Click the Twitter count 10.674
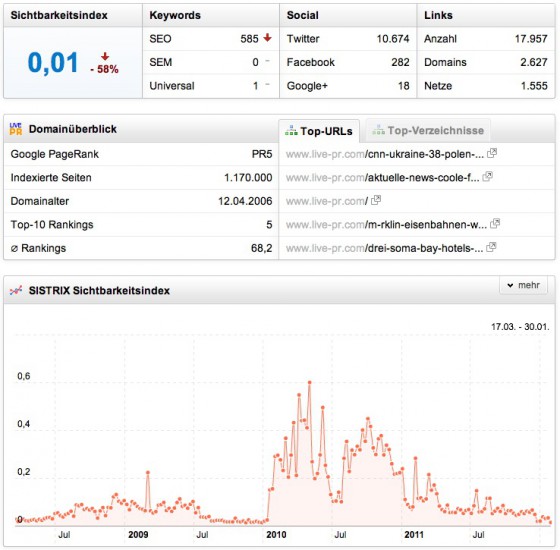This screenshot has height=550, width=560. tap(393, 39)
